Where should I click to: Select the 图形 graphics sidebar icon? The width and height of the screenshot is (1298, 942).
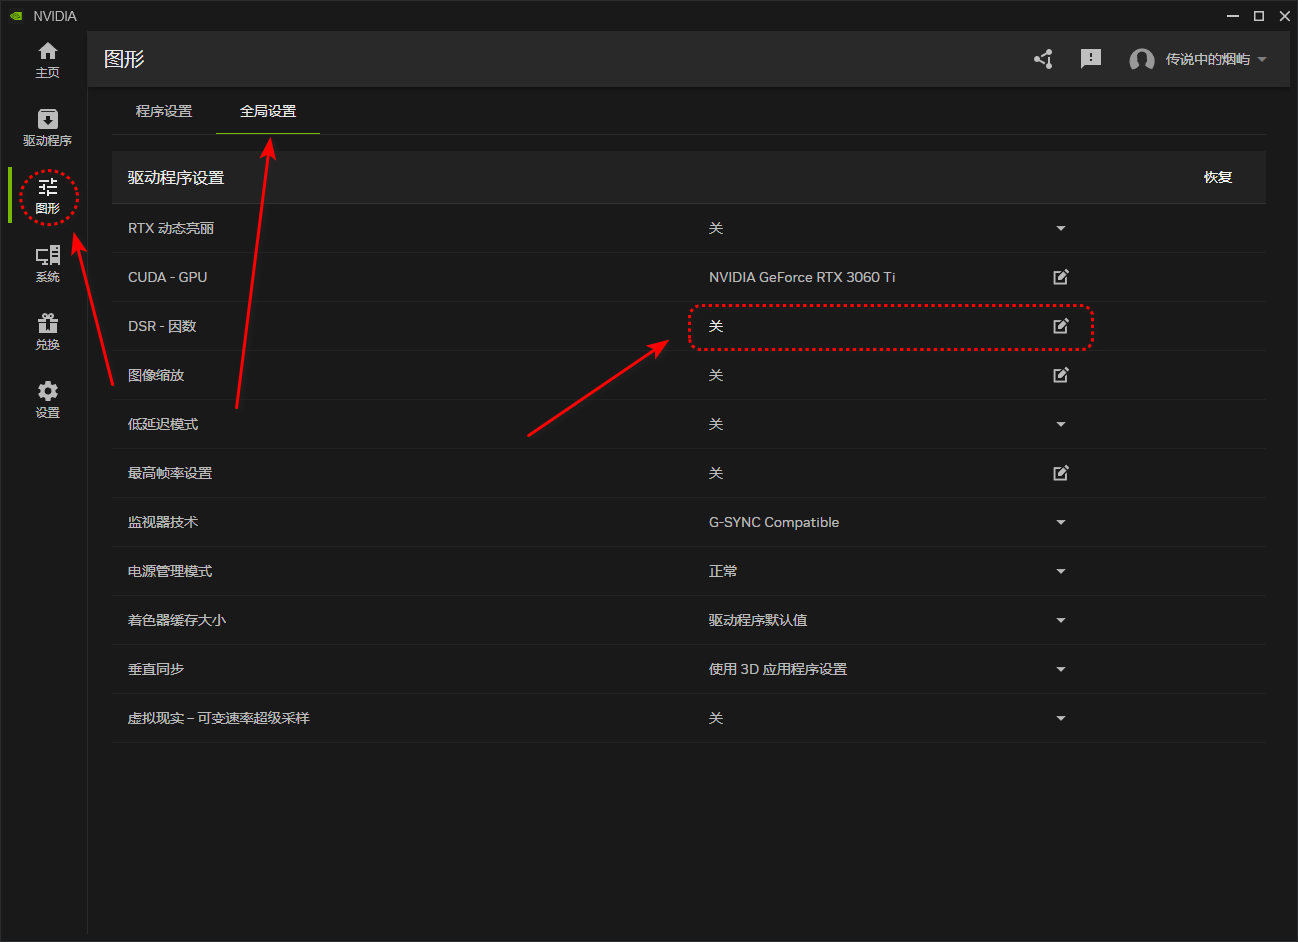47,197
